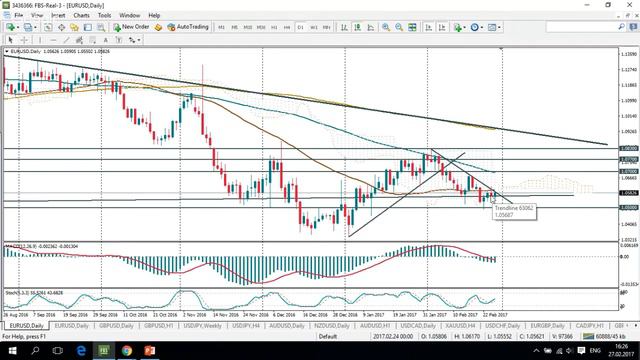Viewport: 640px width, 360px height.
Task: Toggle the AutoTrading button
Action: 188,27
